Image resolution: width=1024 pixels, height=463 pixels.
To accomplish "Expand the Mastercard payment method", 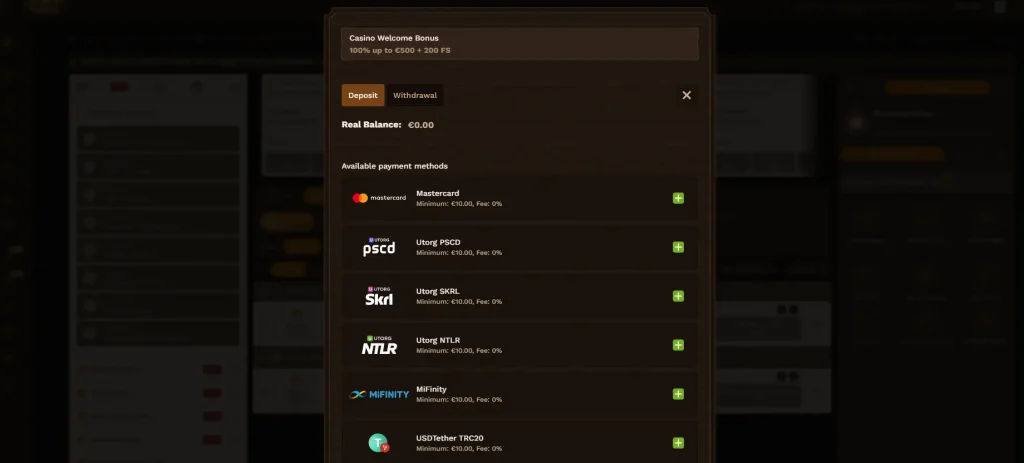I will (x=679, y=198).
